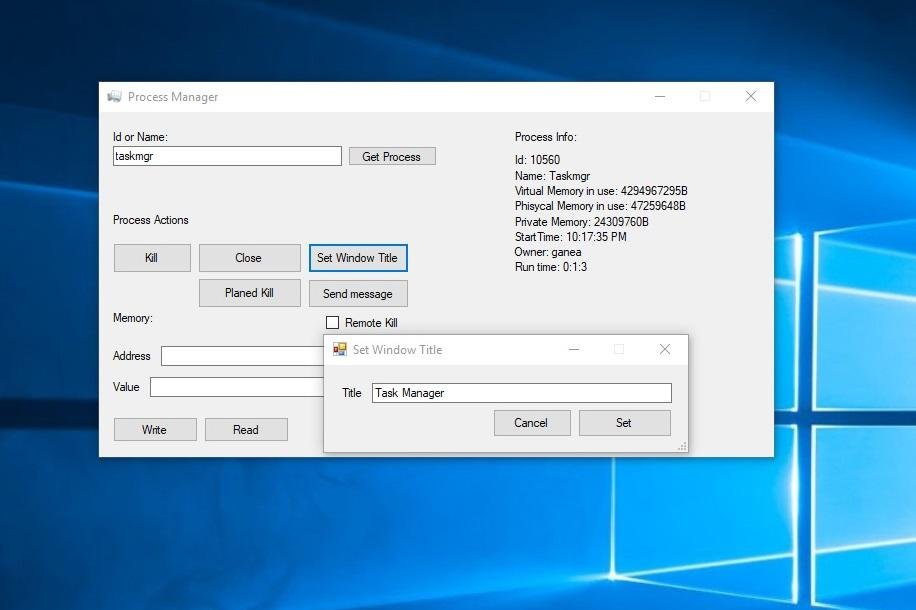Viewport: 916px width, 610px height.
Task: Close the Set Window Title dialog
Action: pyautogui.click(x=664, y=349)
